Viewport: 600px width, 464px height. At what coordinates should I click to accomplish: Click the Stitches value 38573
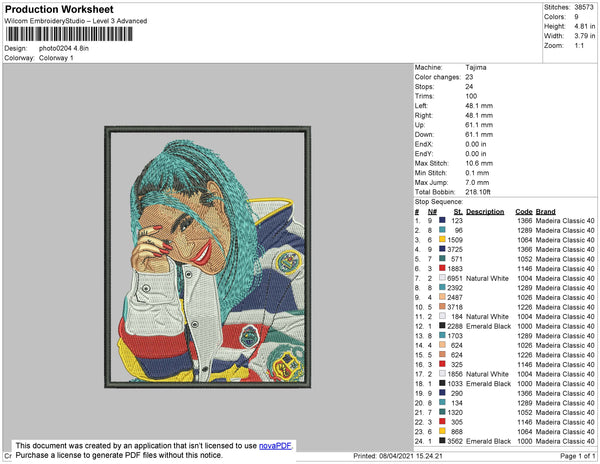point(584,7)
